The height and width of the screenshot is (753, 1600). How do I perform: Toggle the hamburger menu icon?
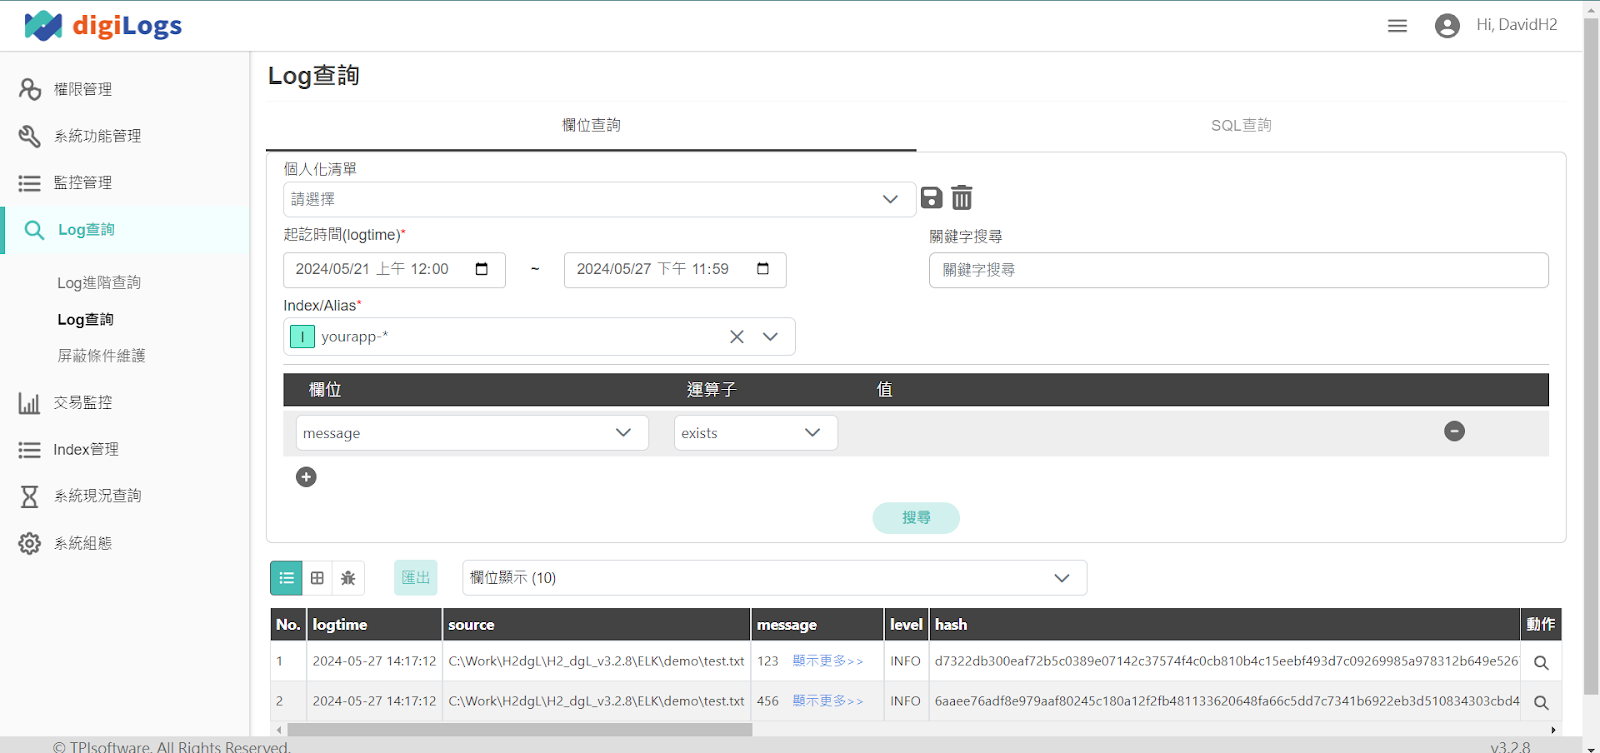tap(1397, 26)
